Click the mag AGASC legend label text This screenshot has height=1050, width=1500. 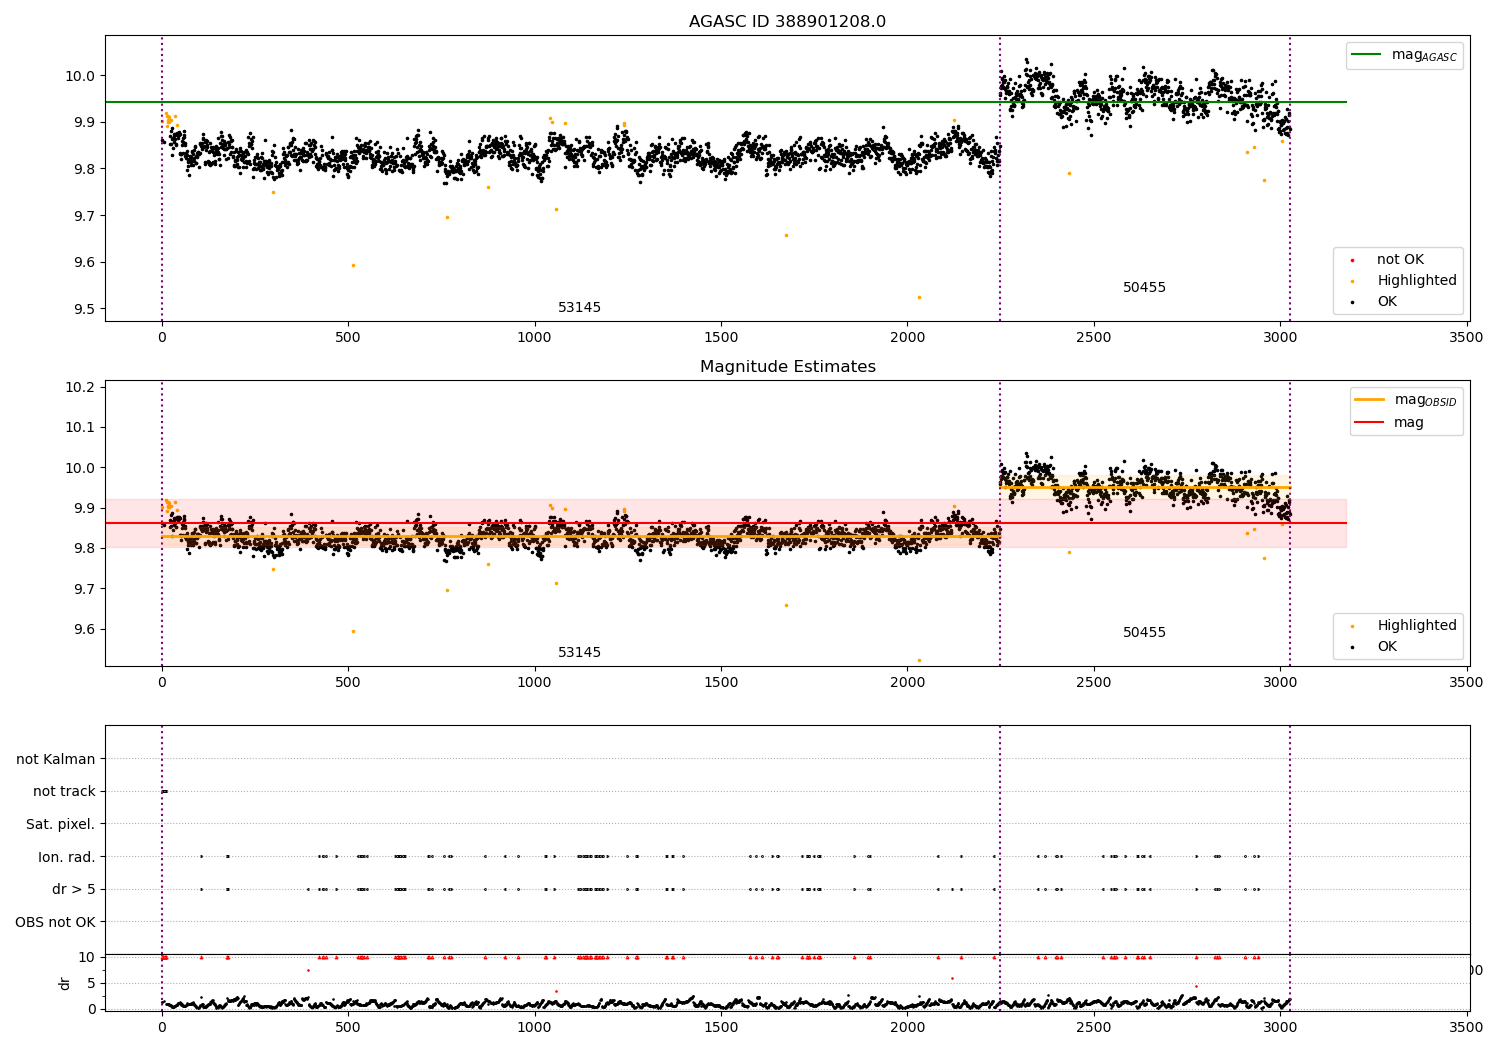pos(1424,56)
